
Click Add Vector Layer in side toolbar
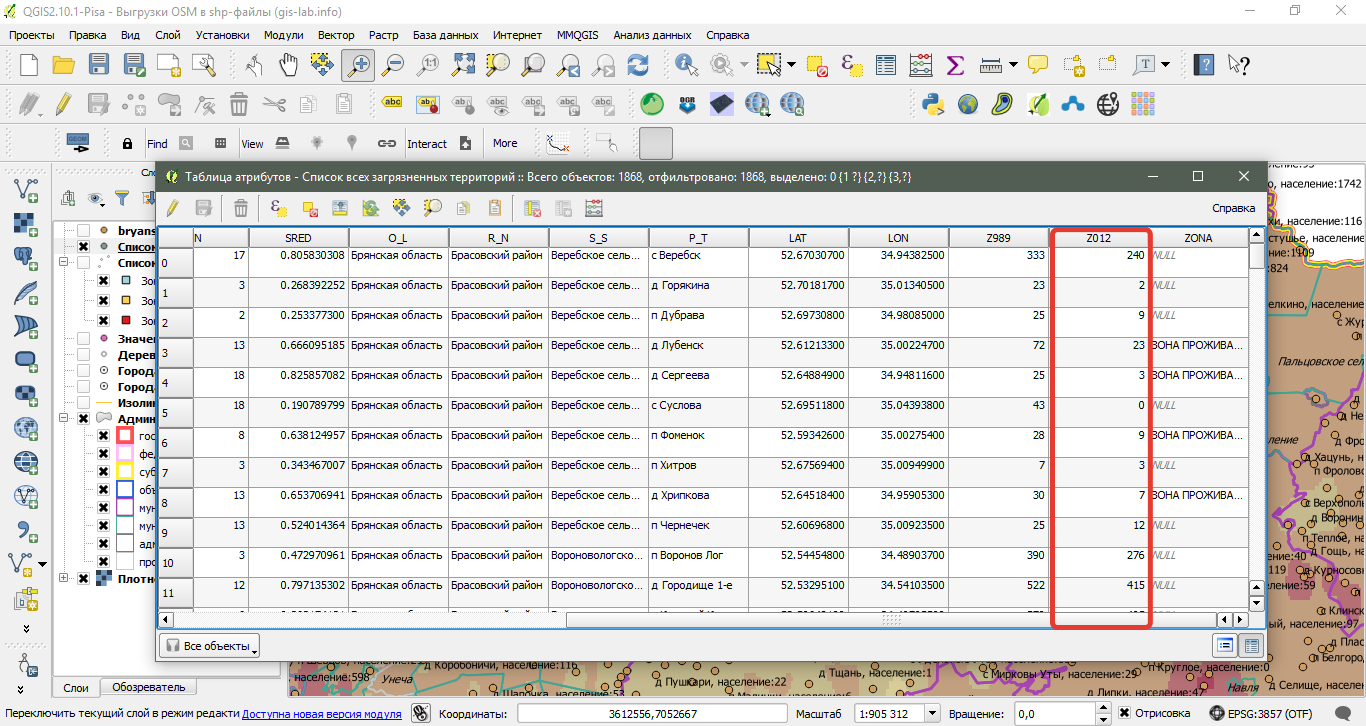click(x=26, y=189)
